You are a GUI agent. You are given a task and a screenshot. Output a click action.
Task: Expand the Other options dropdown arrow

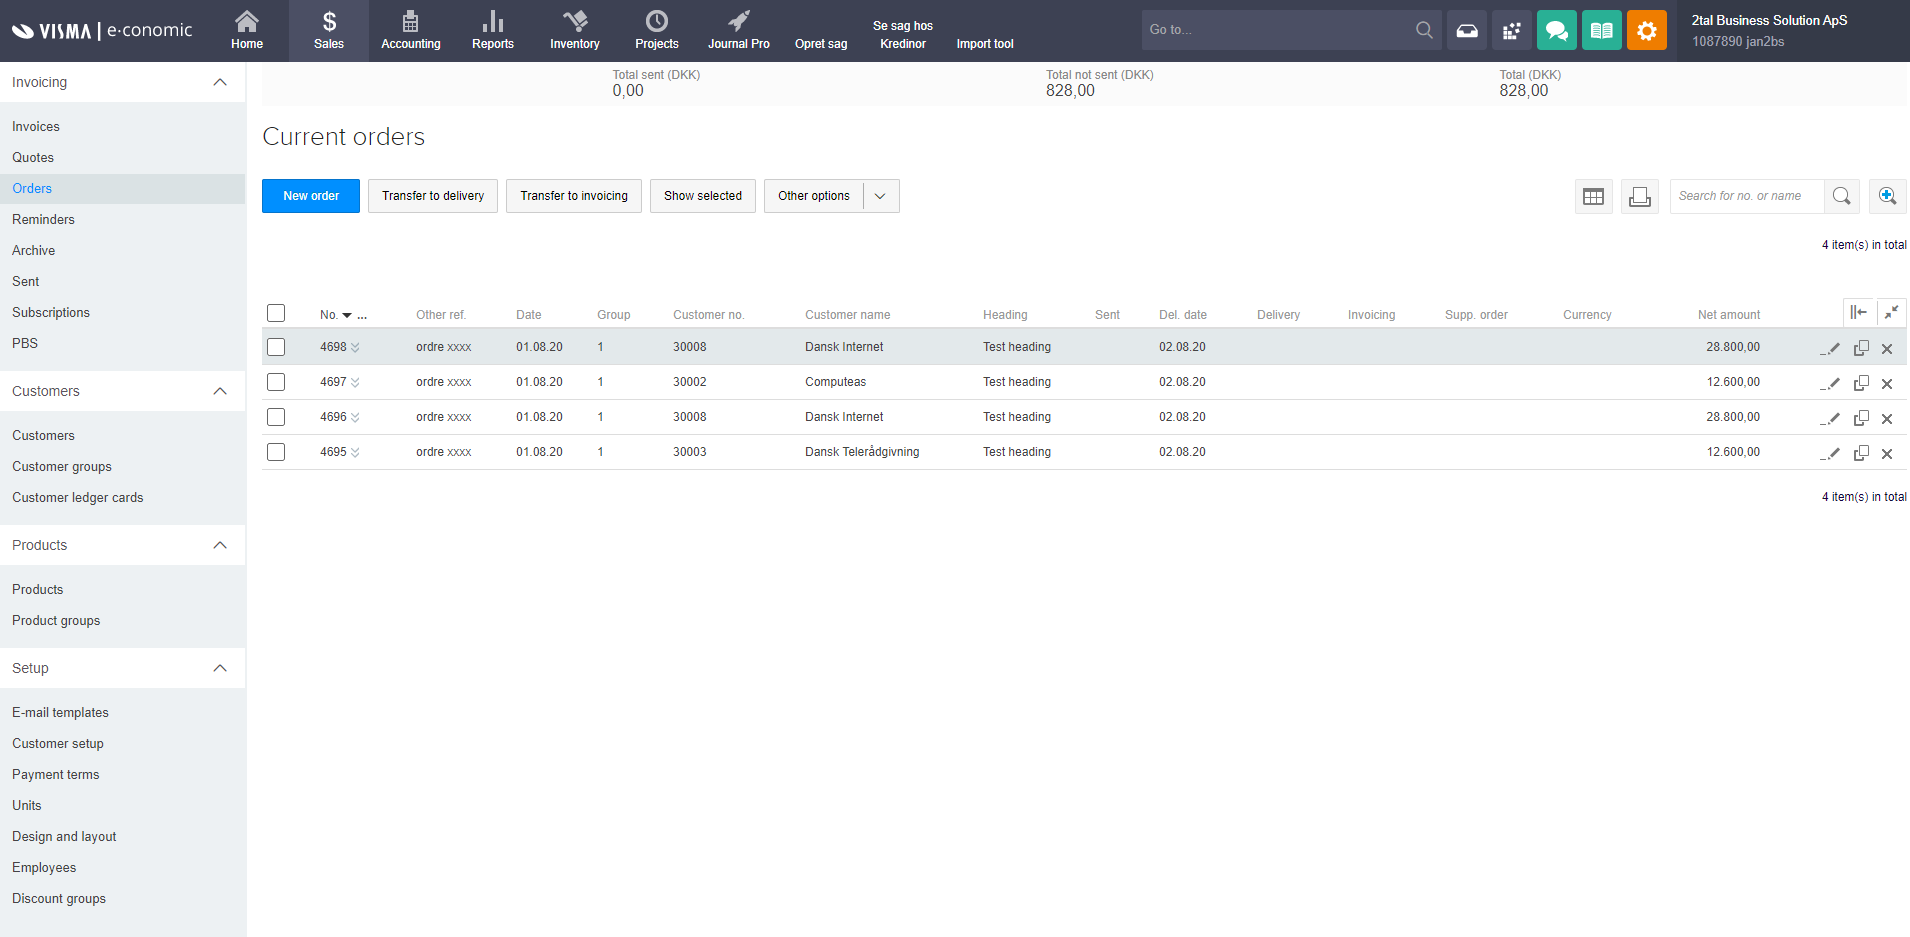pos(879,196)
